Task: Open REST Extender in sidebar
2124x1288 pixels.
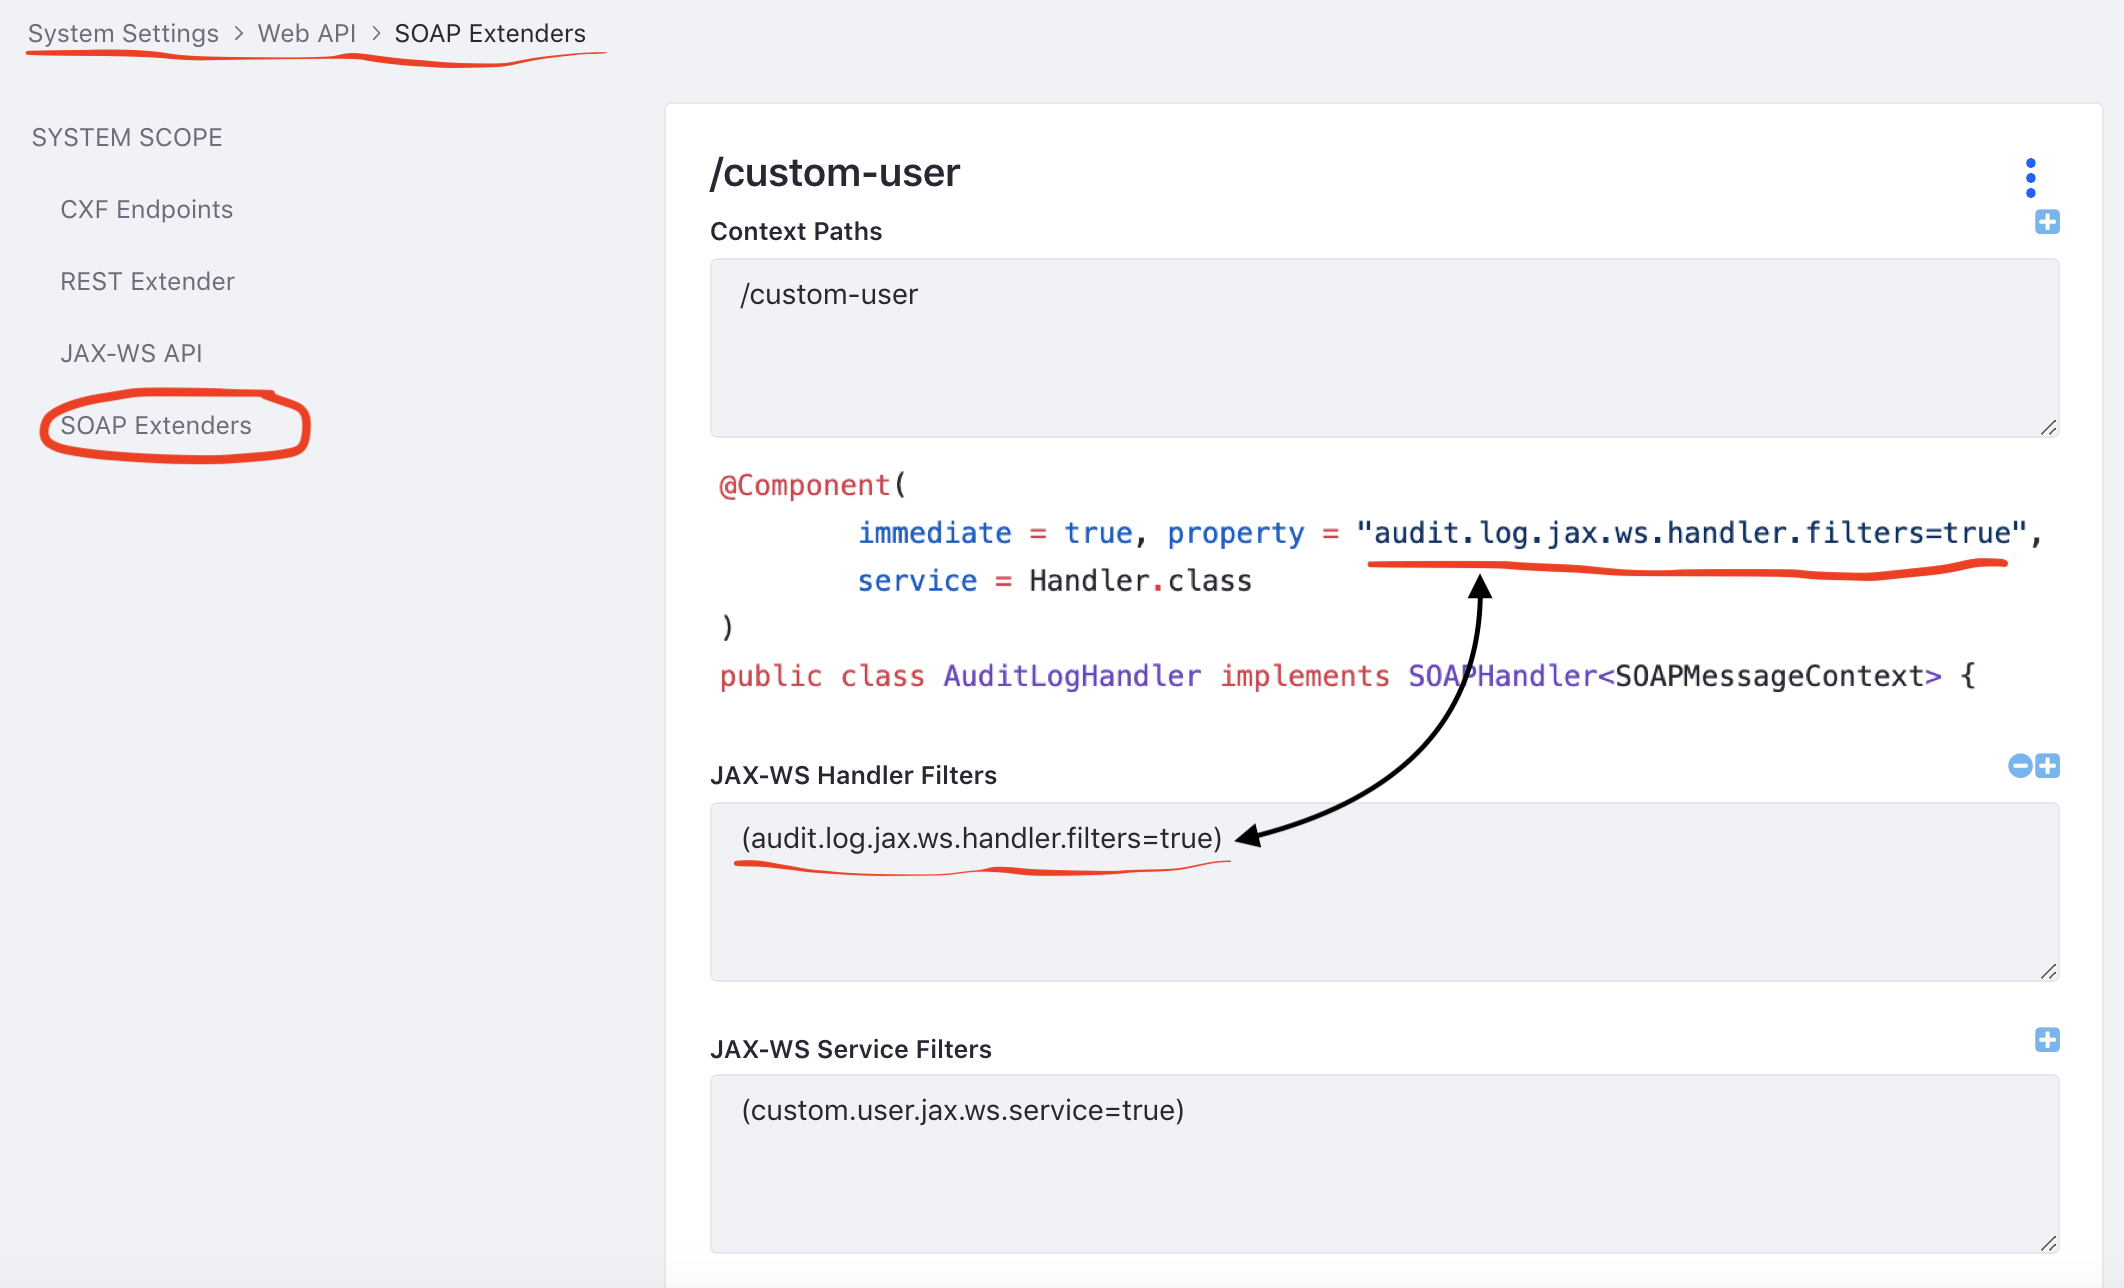Action: [147, 281]
